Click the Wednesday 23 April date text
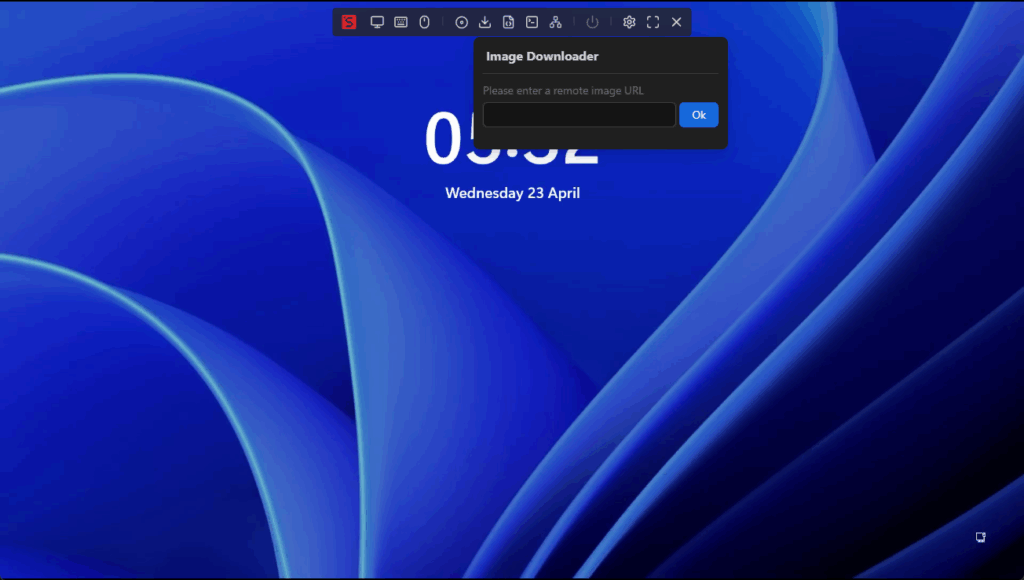The width and height of the screenshot is (1024, 580). (512, 193)
